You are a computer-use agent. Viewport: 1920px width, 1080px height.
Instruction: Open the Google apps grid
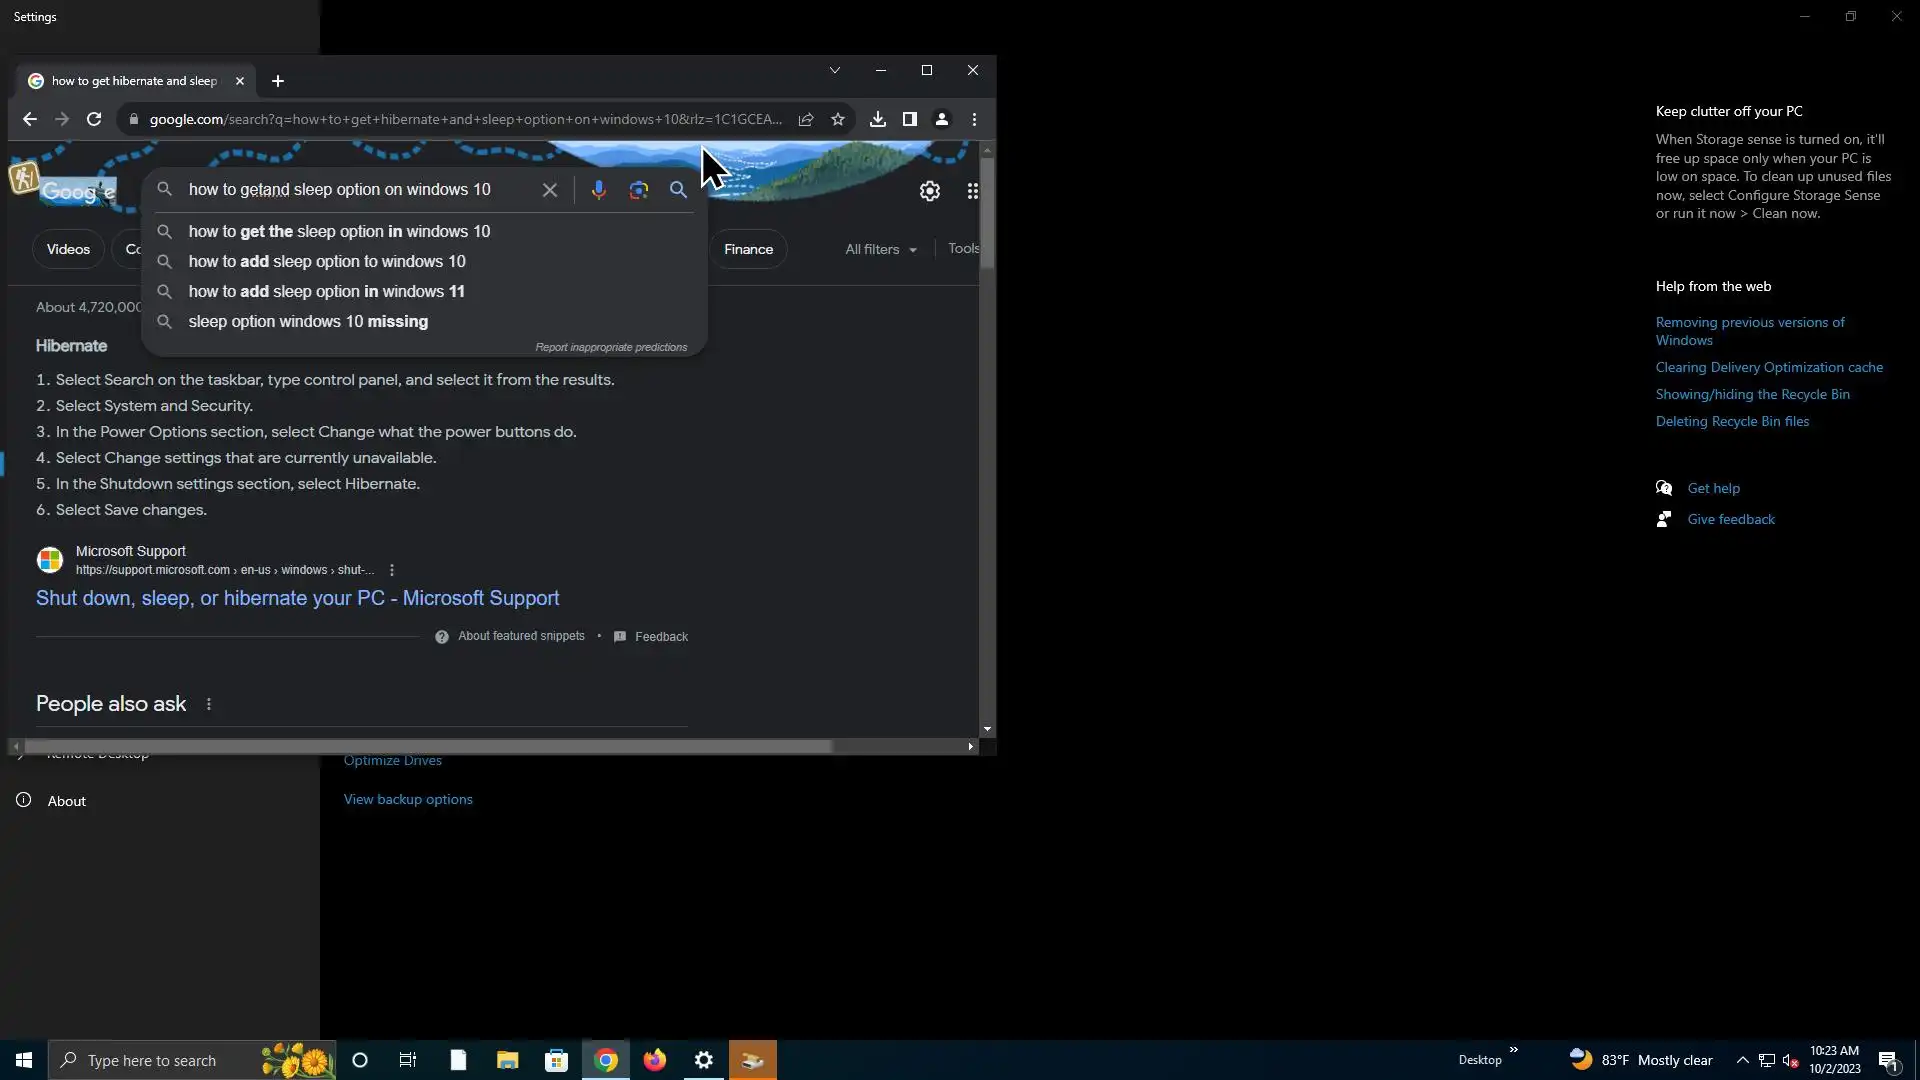972,191
